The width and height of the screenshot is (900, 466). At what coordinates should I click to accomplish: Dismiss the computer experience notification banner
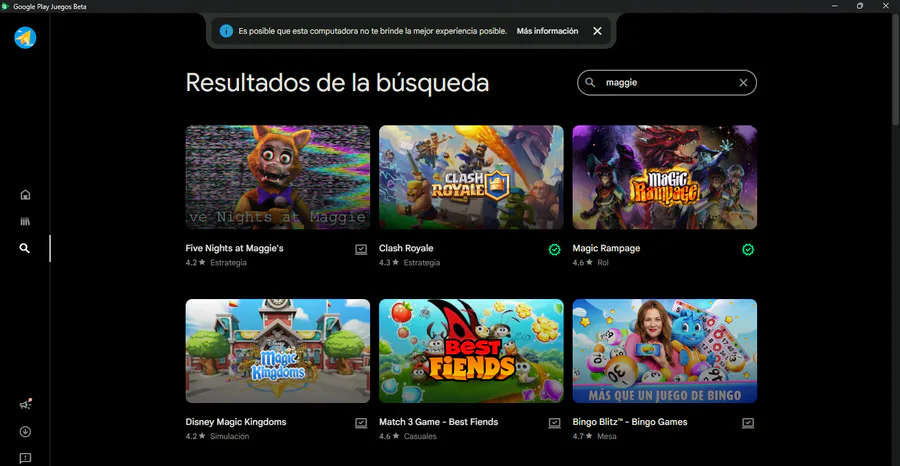click(598, 31)
